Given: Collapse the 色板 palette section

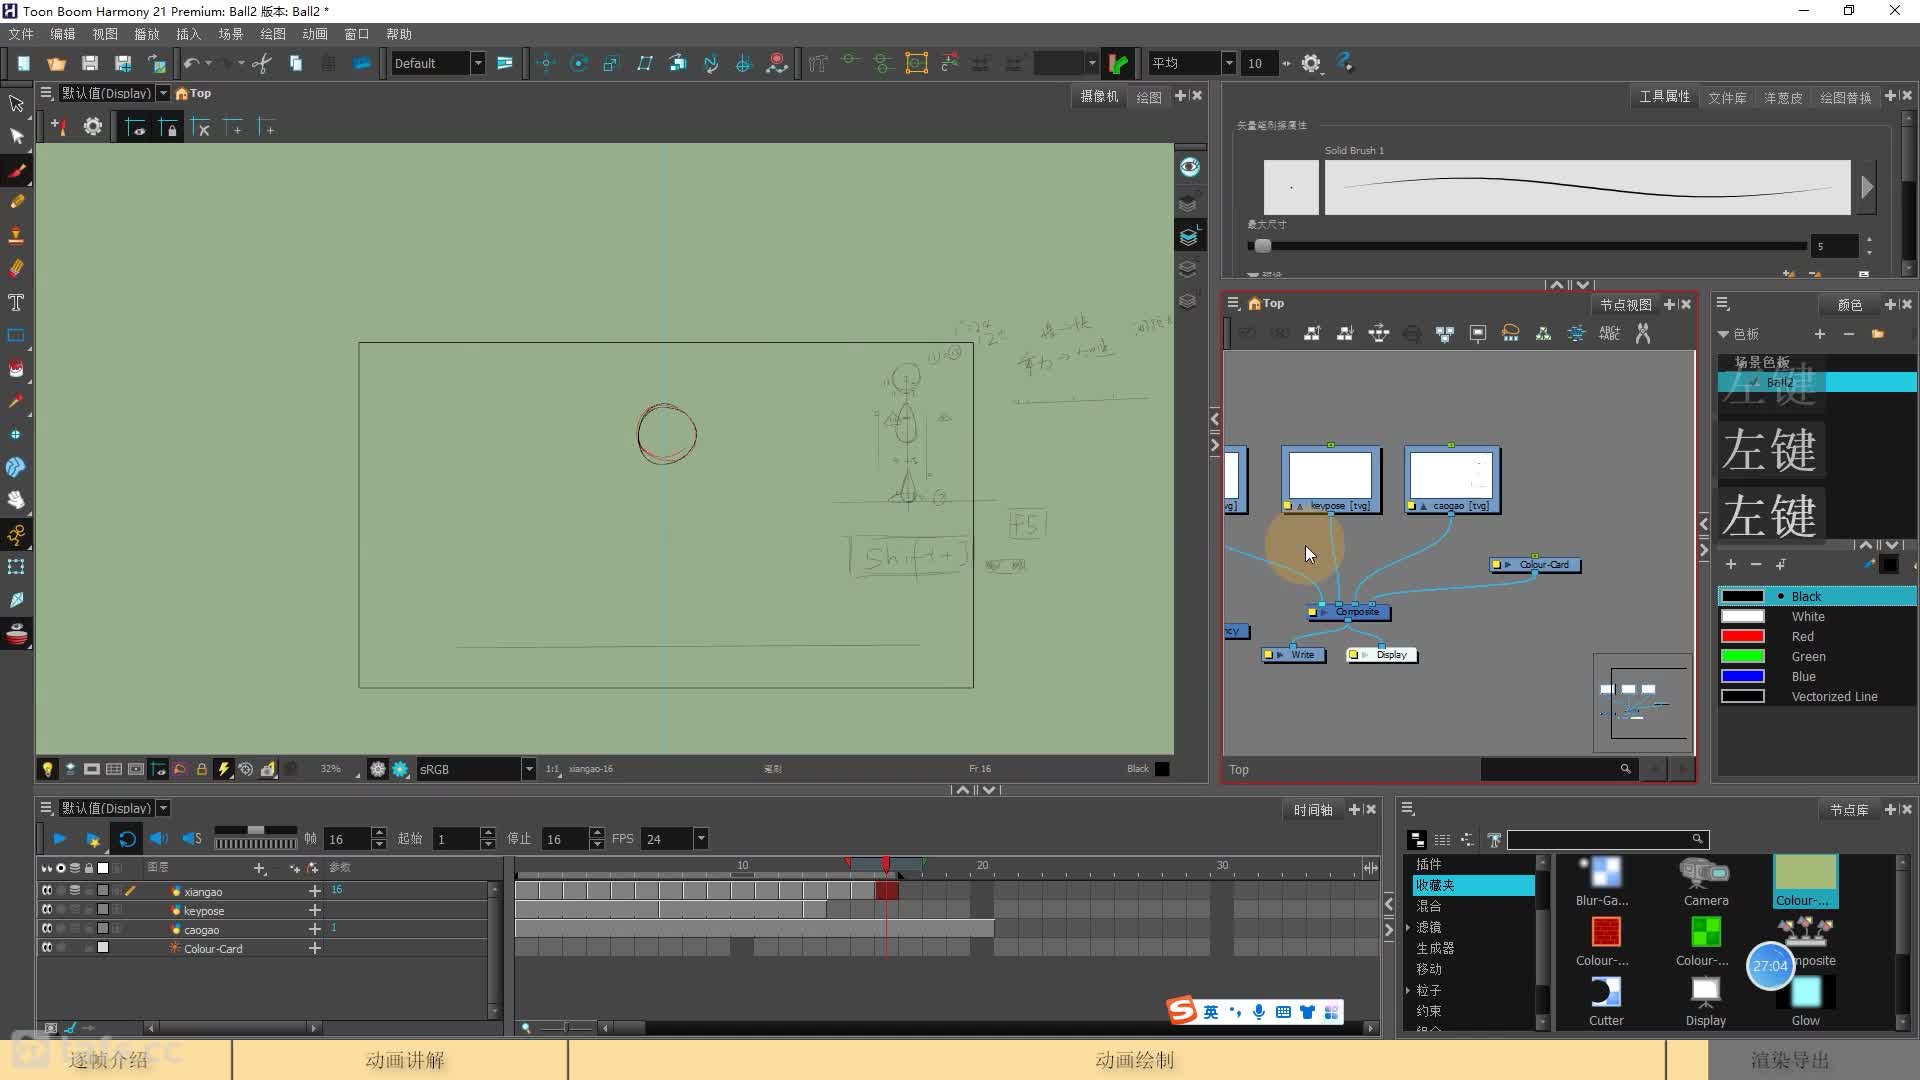Looking at the screenshot, I should click(x=1723, y=334).
